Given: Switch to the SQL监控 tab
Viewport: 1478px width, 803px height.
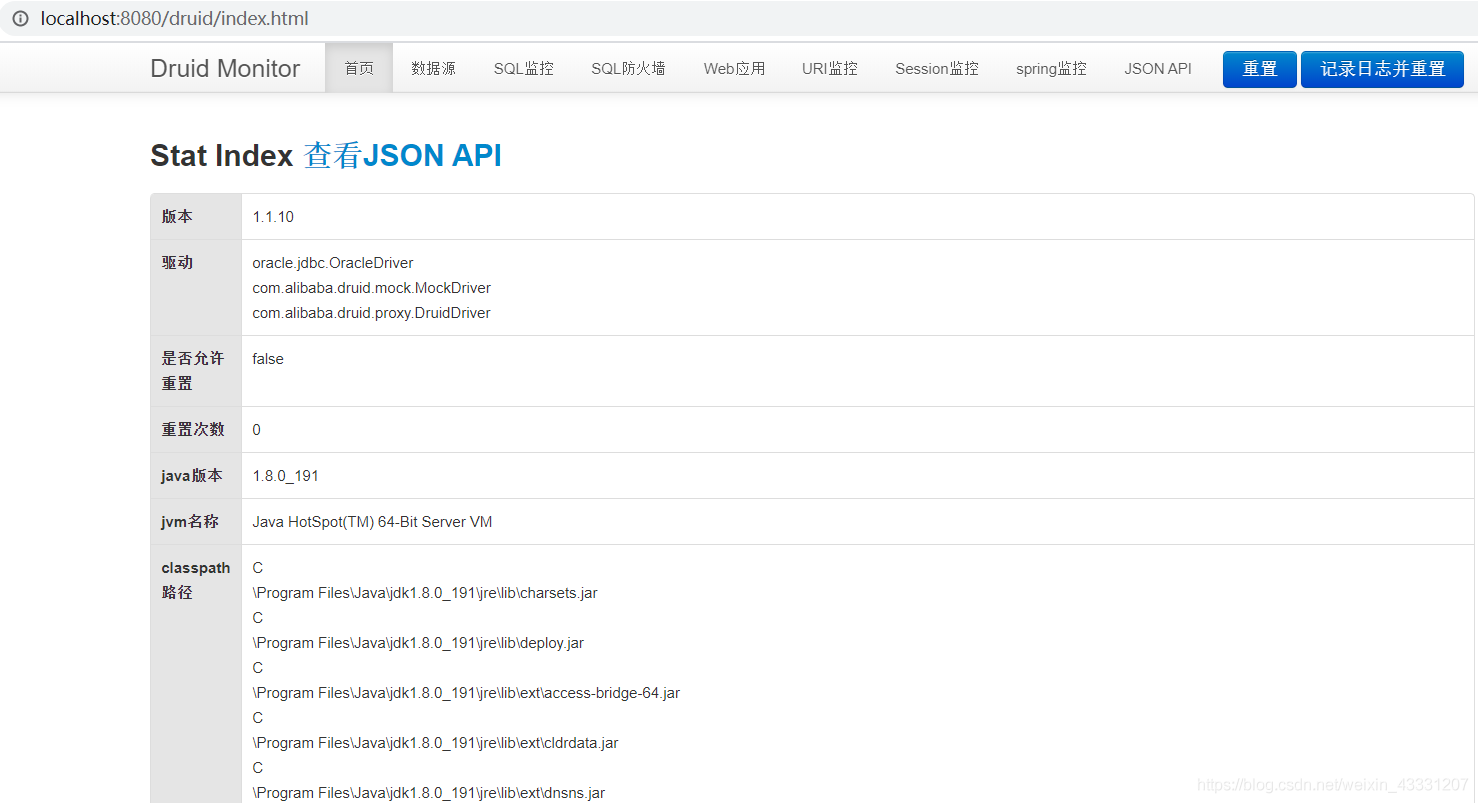Looking at the screenshot, I should tap(523, 68).
